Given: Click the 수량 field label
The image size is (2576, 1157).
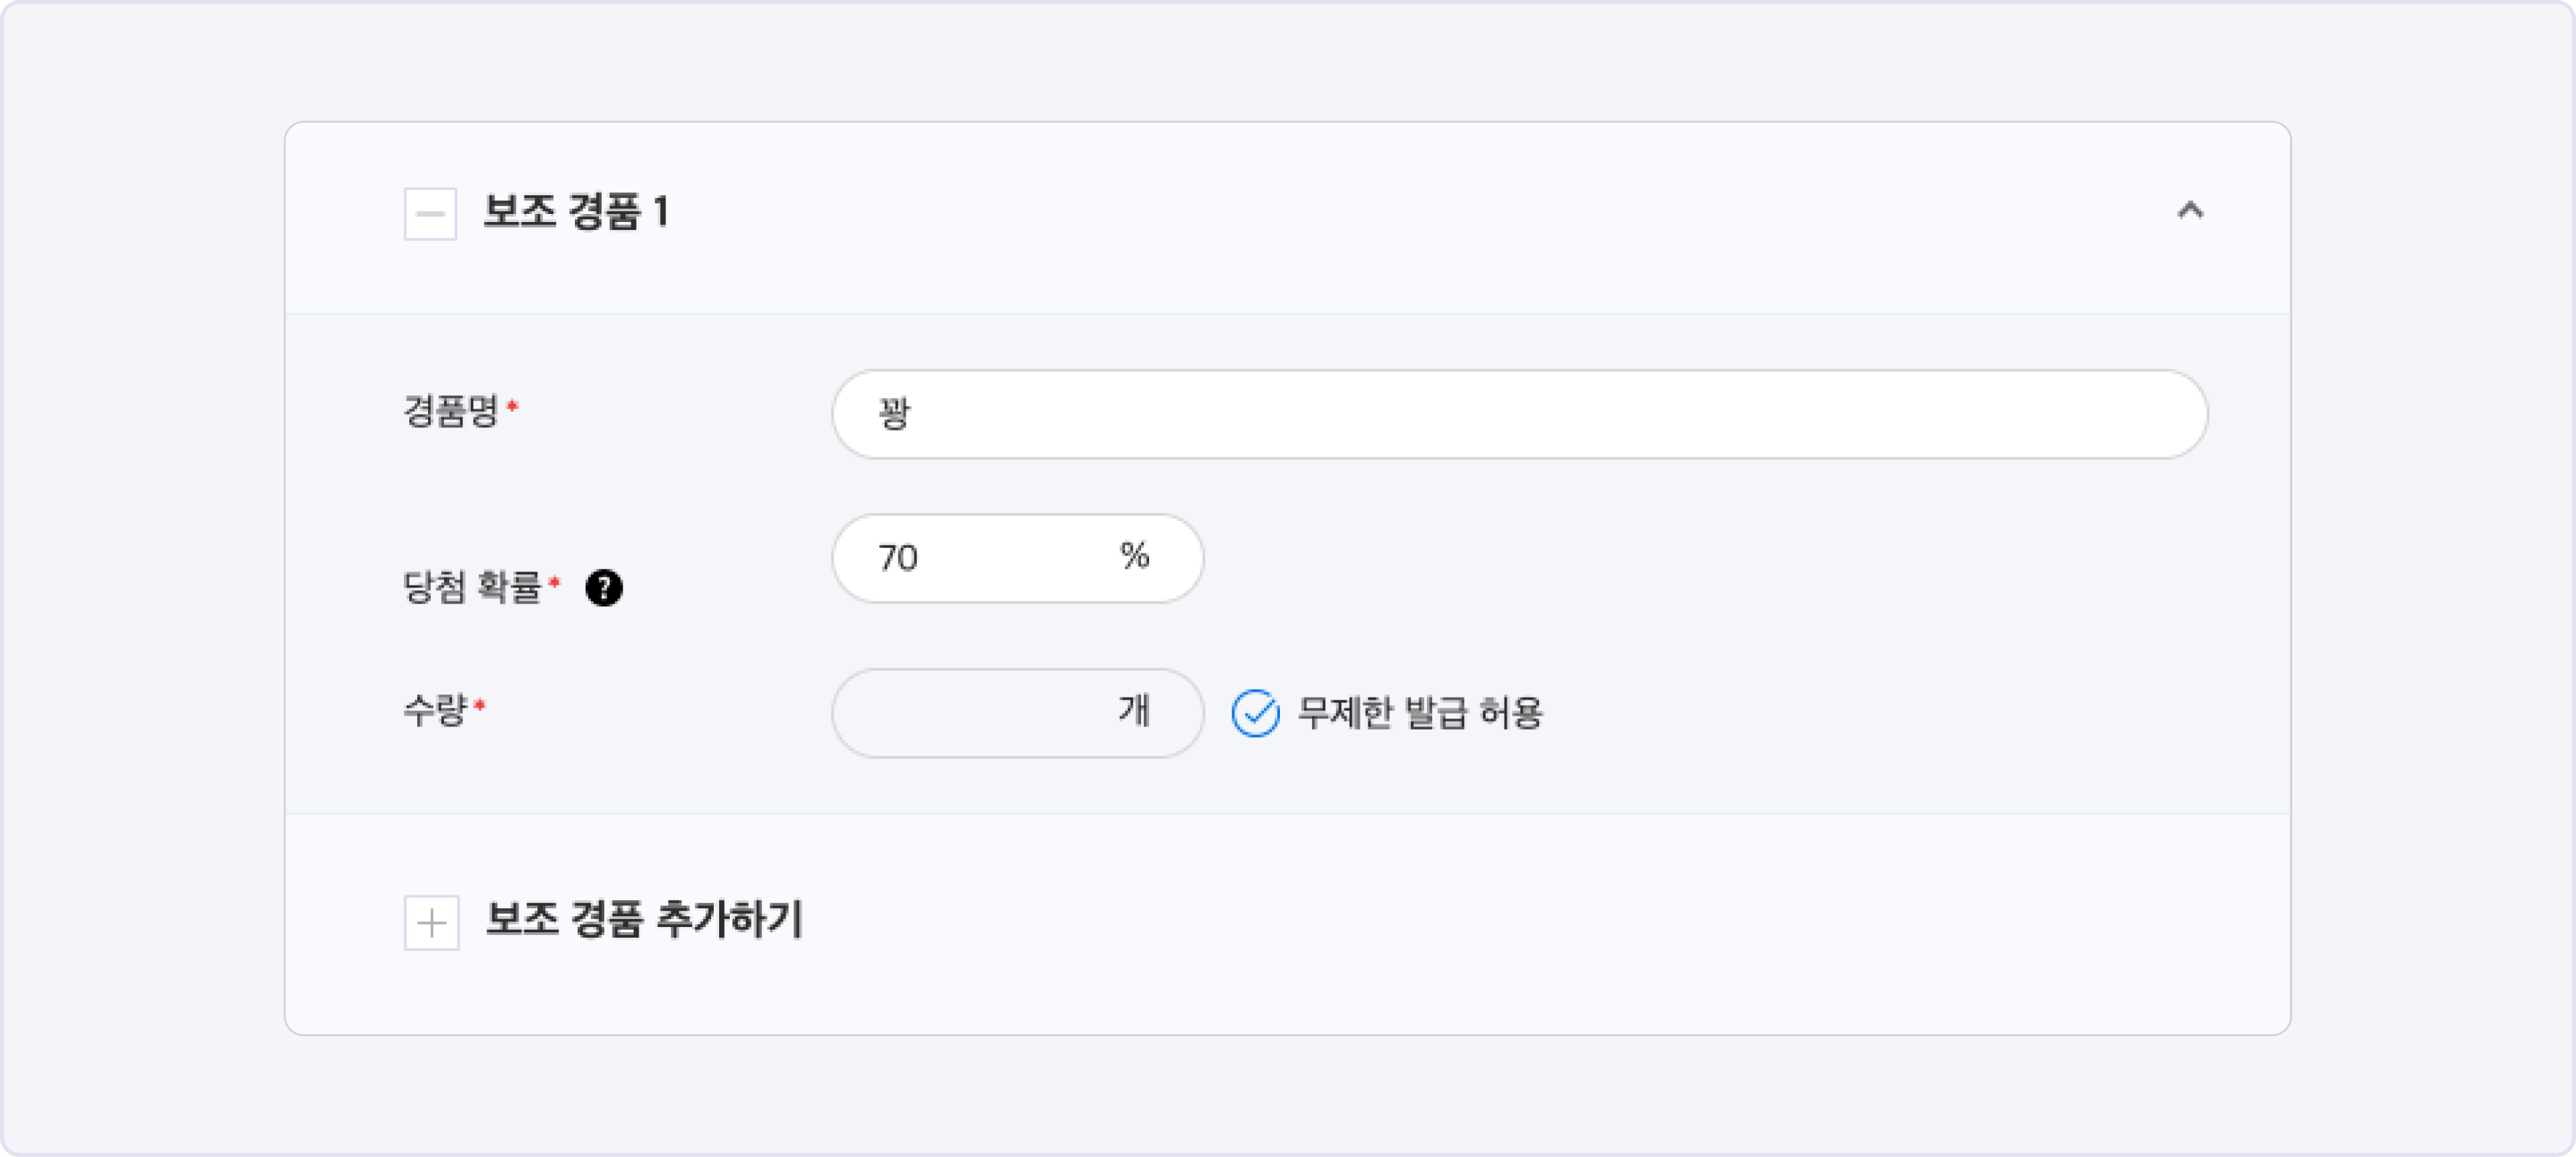Looking at the screenshot, I should [435, 710].
